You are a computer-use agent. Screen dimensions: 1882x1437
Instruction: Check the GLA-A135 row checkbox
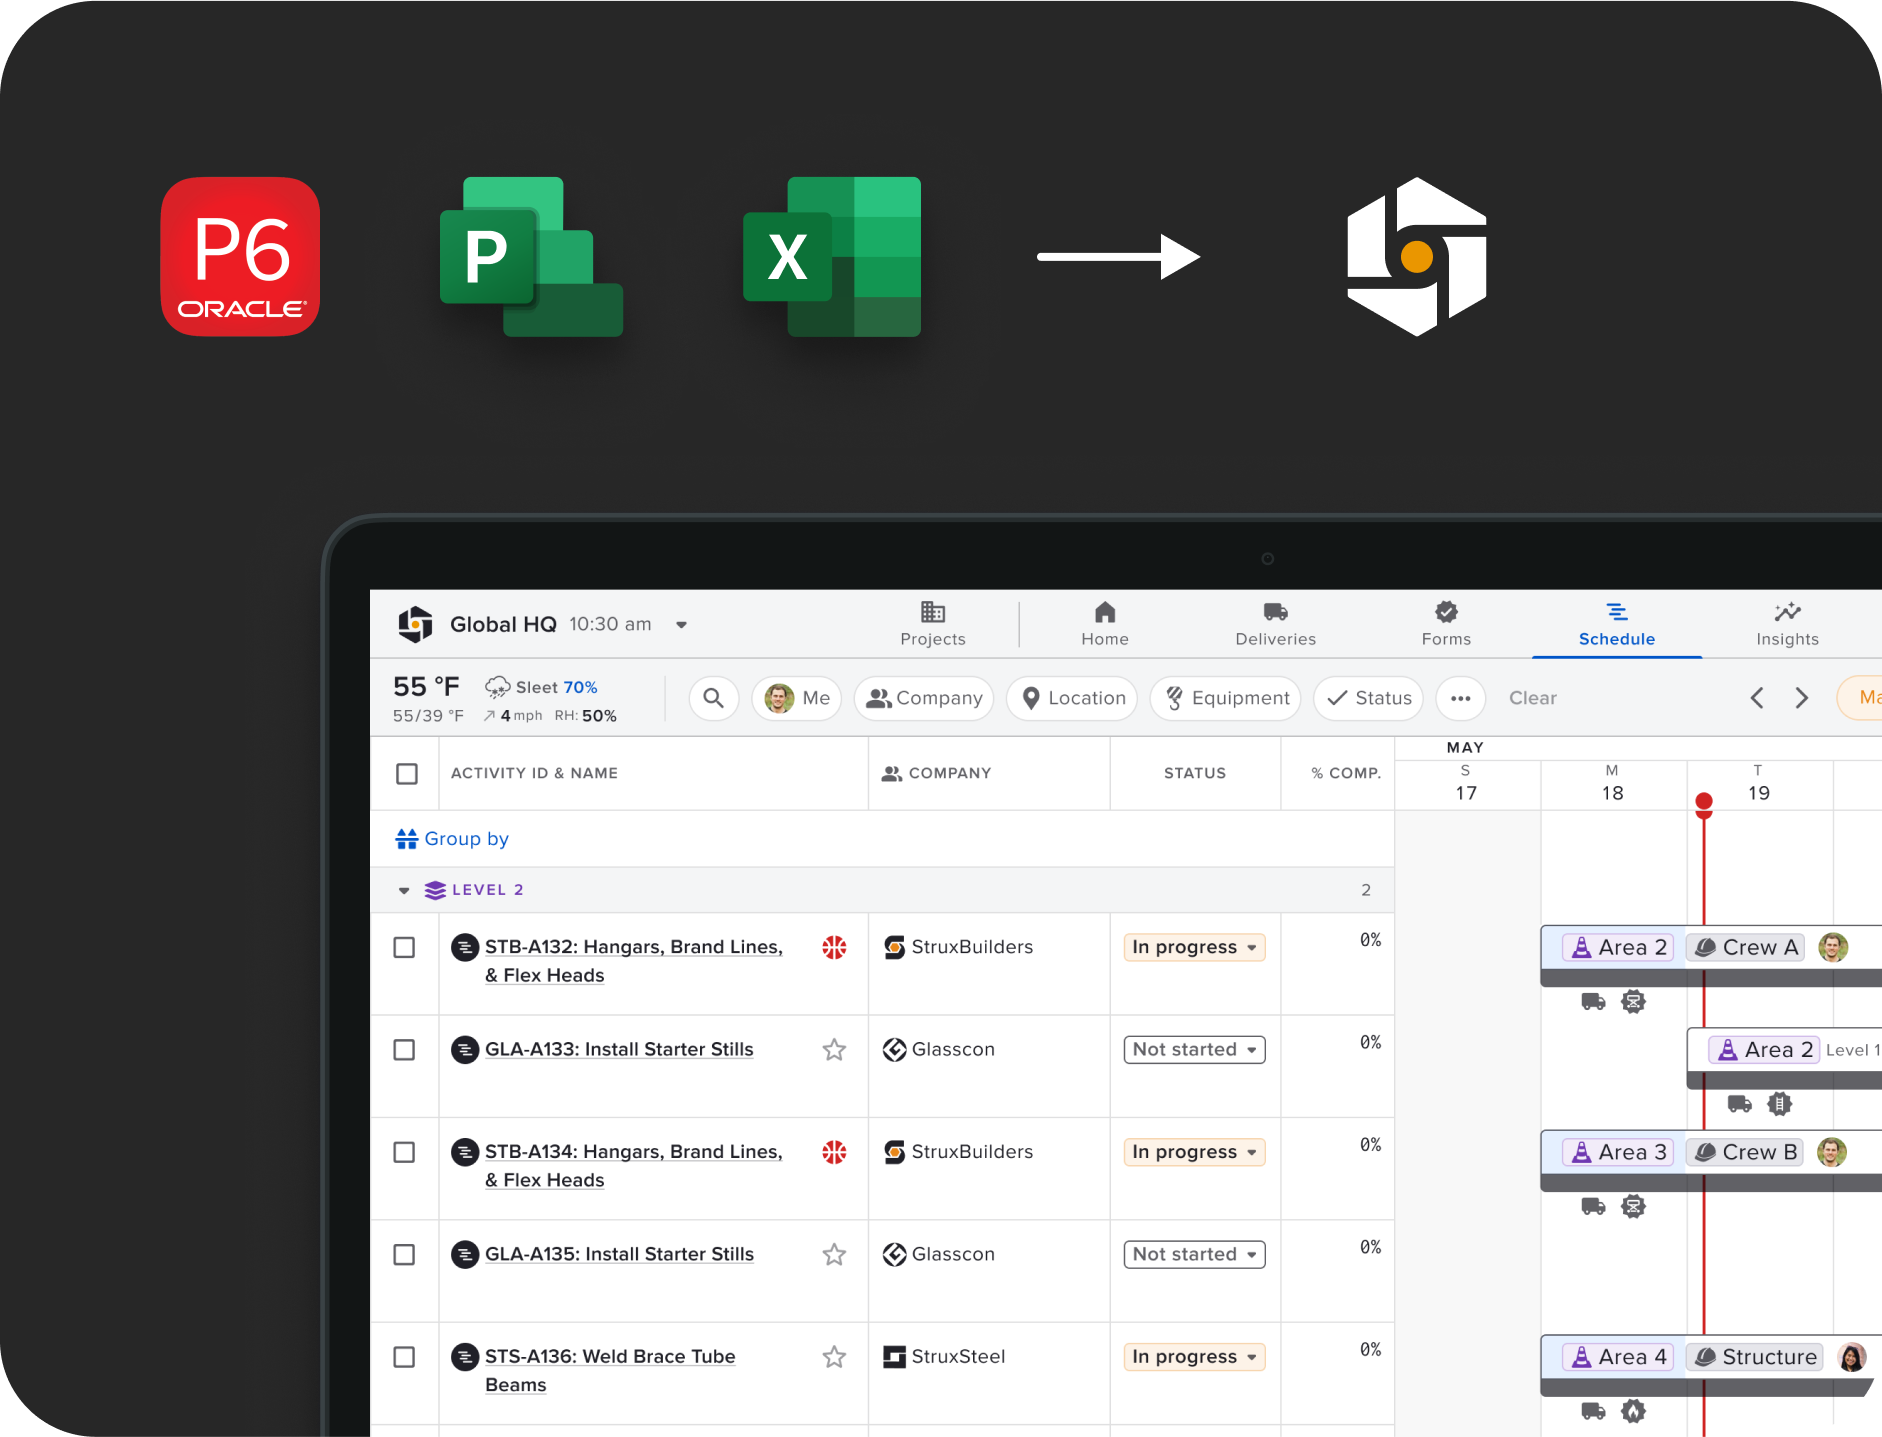[404, 1255]
